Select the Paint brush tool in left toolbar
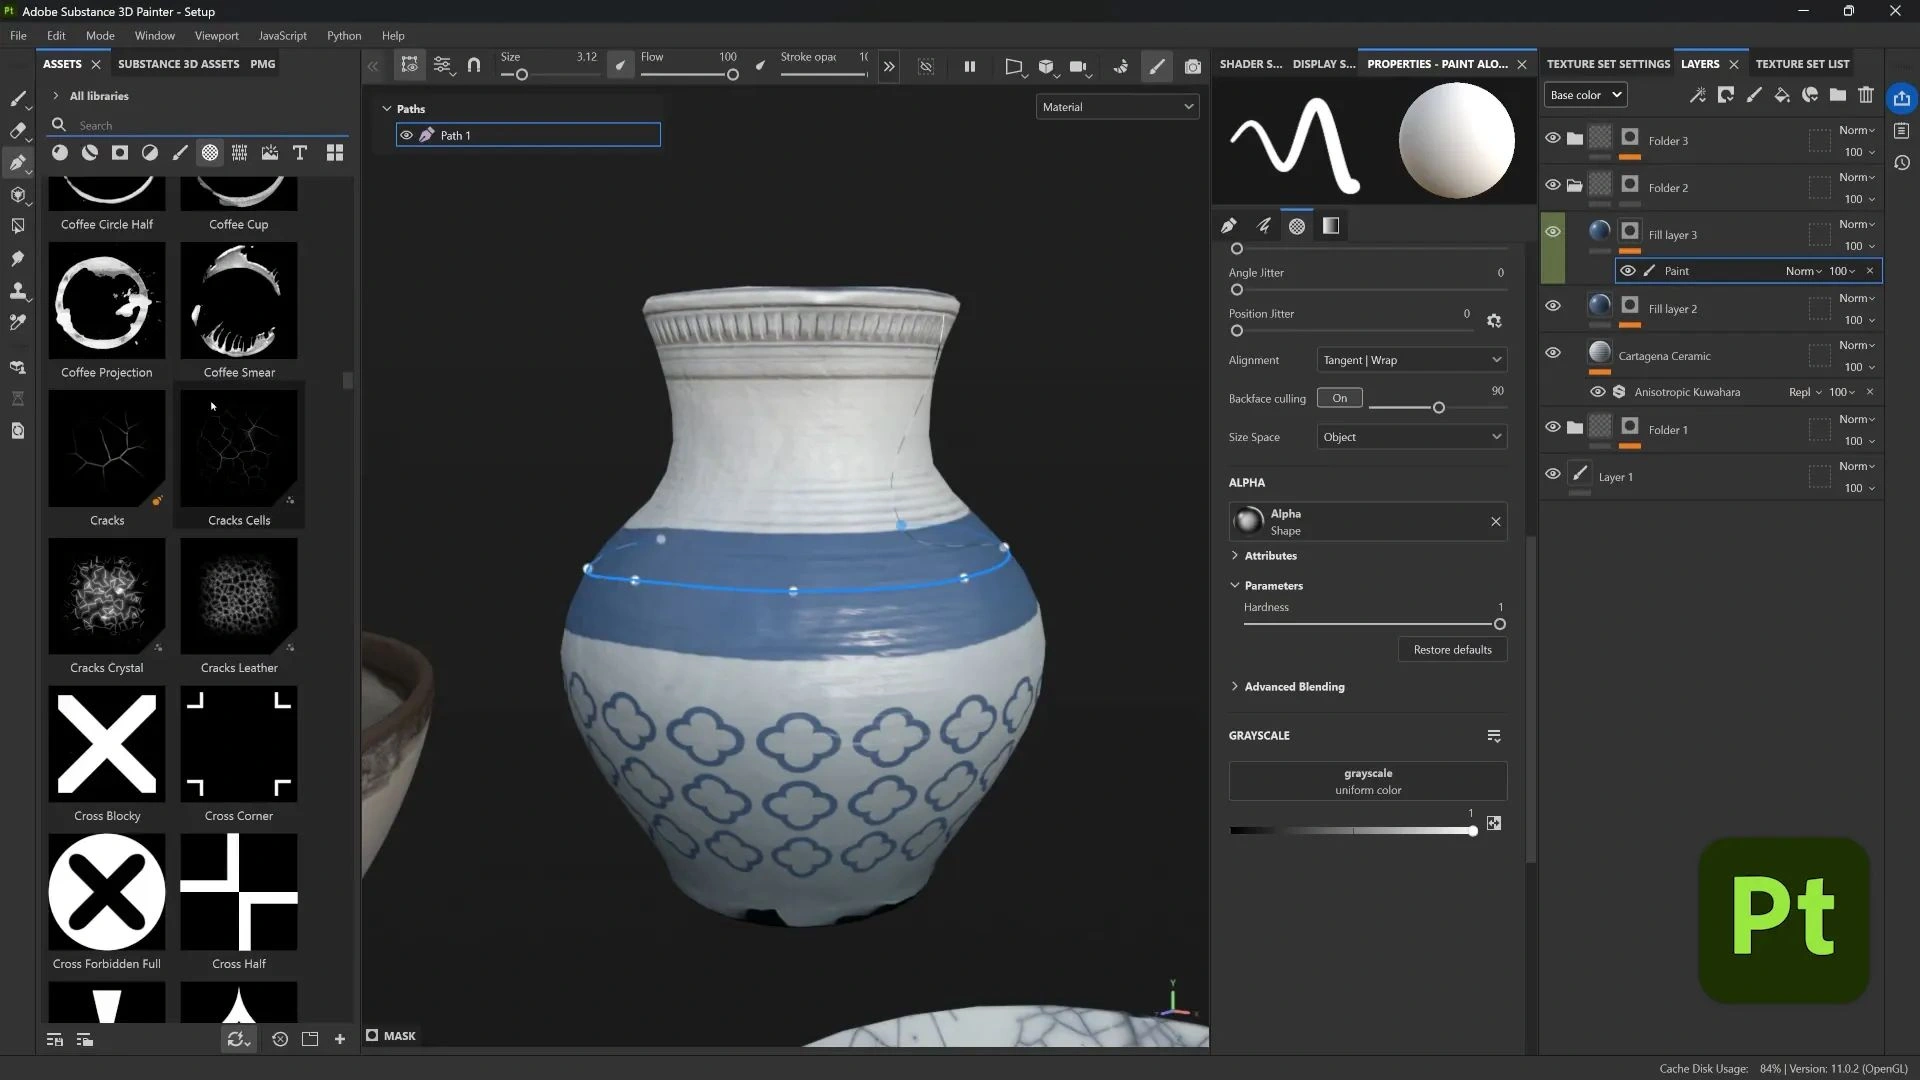The width and height of the screenshot is (1920, 1080). tap(17, 98)
